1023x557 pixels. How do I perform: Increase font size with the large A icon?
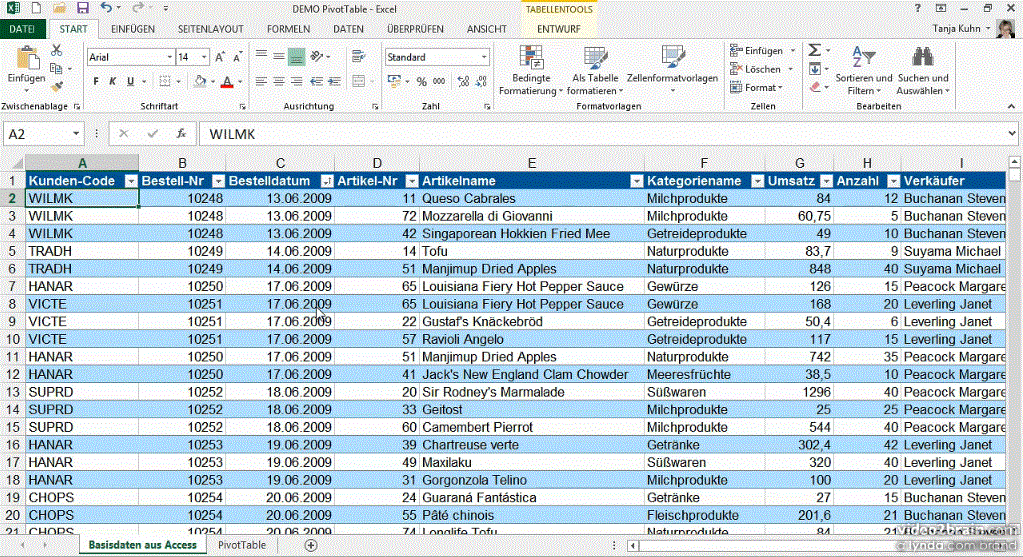tap(220, 57)
